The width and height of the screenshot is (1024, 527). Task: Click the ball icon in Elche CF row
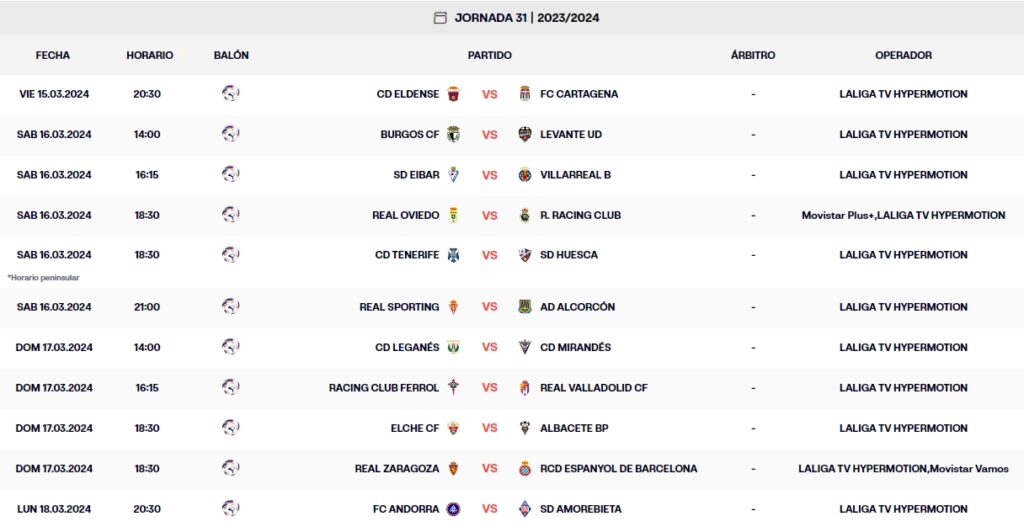pos(231,428)
